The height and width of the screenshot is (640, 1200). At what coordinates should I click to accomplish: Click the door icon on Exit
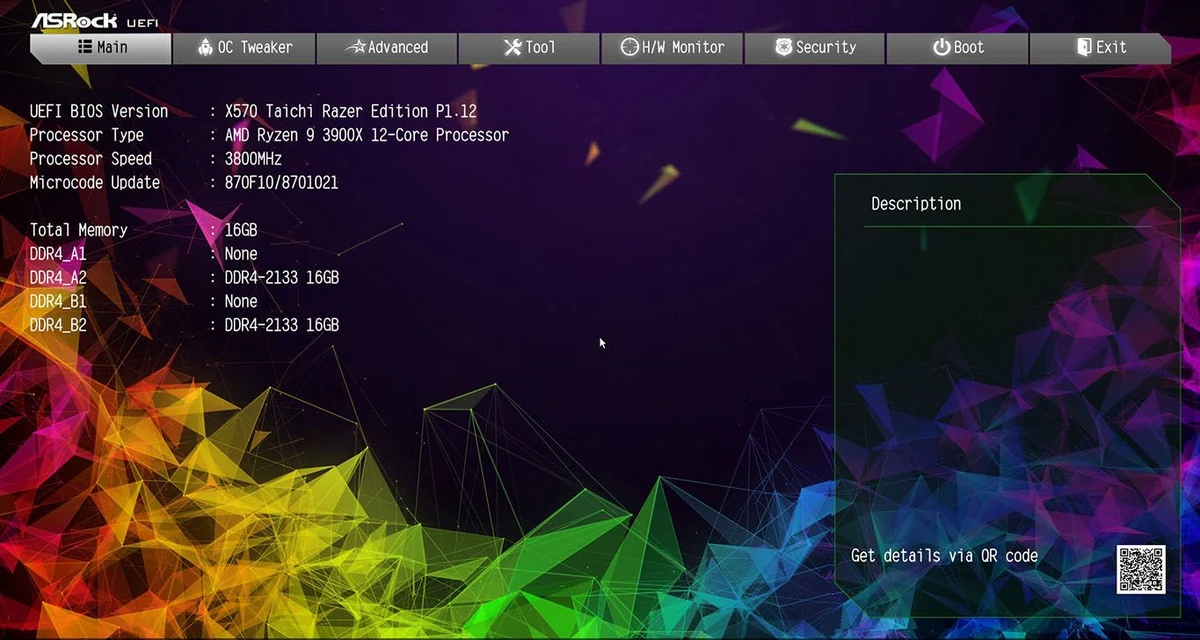pyautogui.click(x=1083, y=47)
